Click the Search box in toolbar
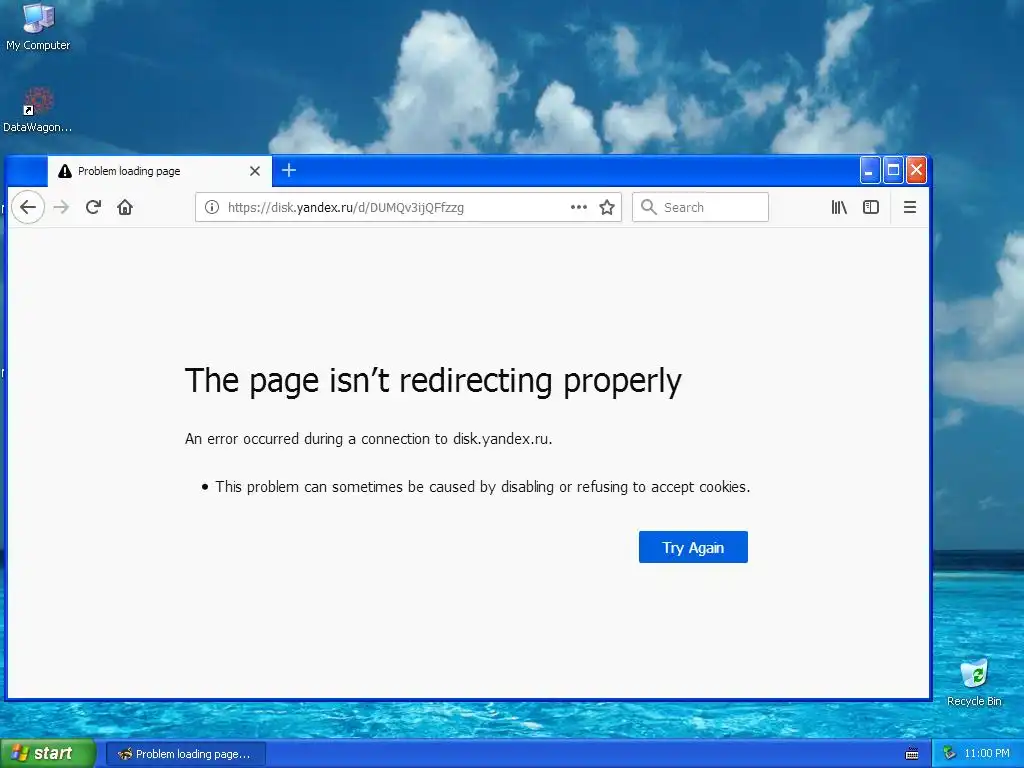The width and height of the screenshot is (1024, 768). click(x=700, y=207)
